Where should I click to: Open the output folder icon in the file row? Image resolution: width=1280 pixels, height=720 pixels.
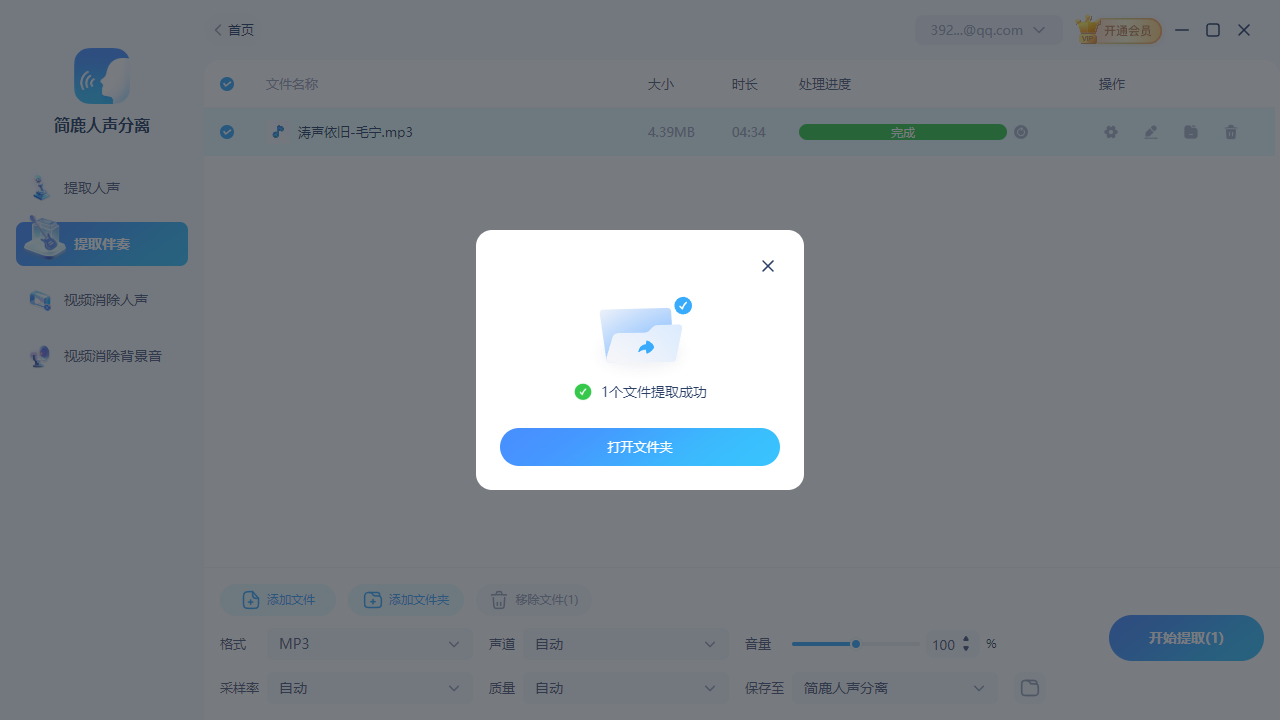pyautogui.click(x=1190, y=131)
